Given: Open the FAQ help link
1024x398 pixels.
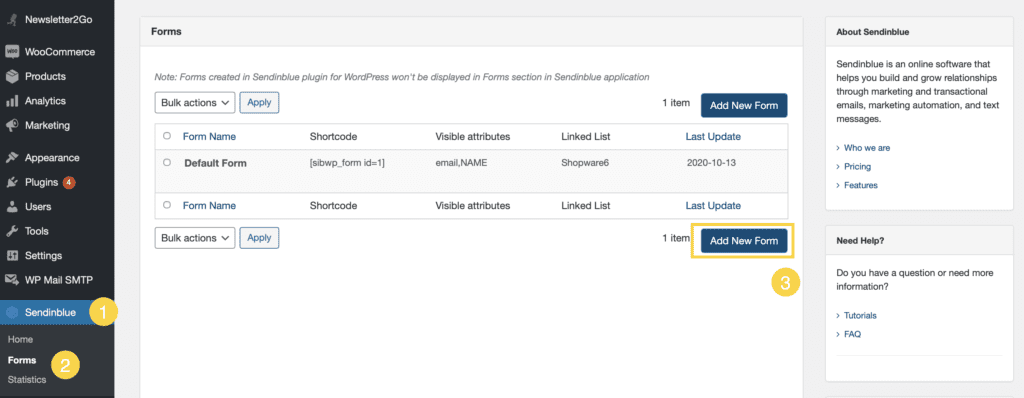Looking at the screenshot, I should 852,334.
